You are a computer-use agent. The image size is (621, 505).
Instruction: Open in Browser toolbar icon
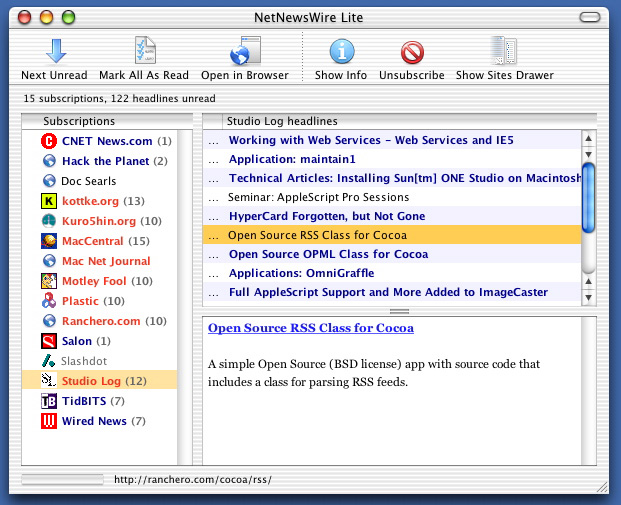tap(244, 51)
